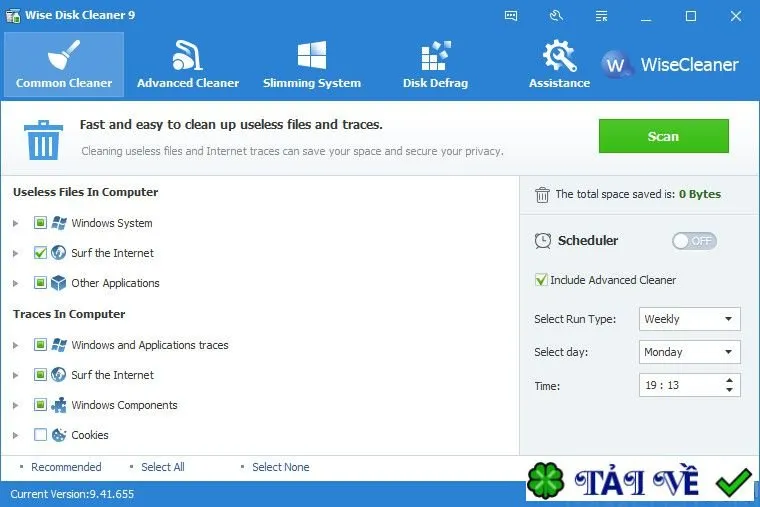Check the Cookies checkbox
760x507 pixels.
pyautogui.click(x=40, y=435)
